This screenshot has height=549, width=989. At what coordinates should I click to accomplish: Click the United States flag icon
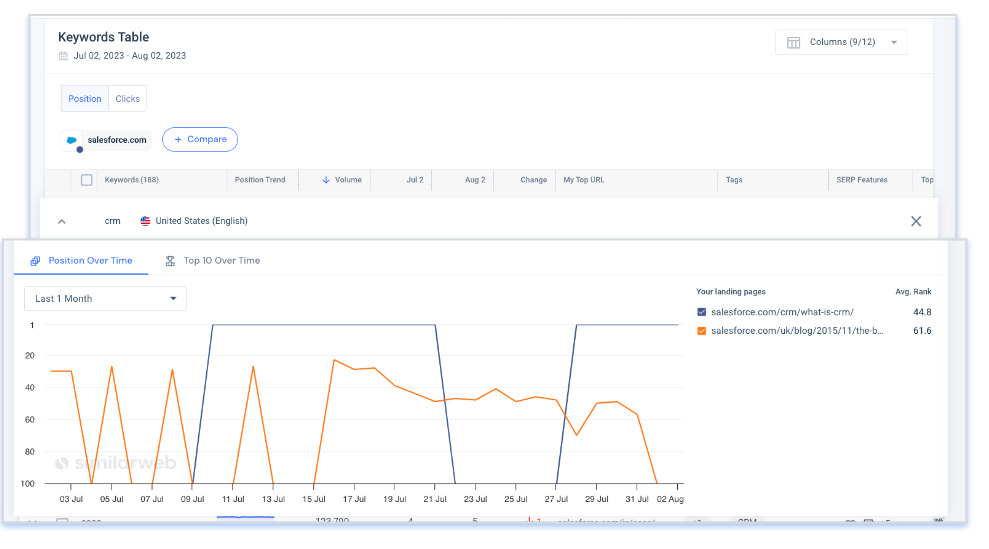[146, 221]
